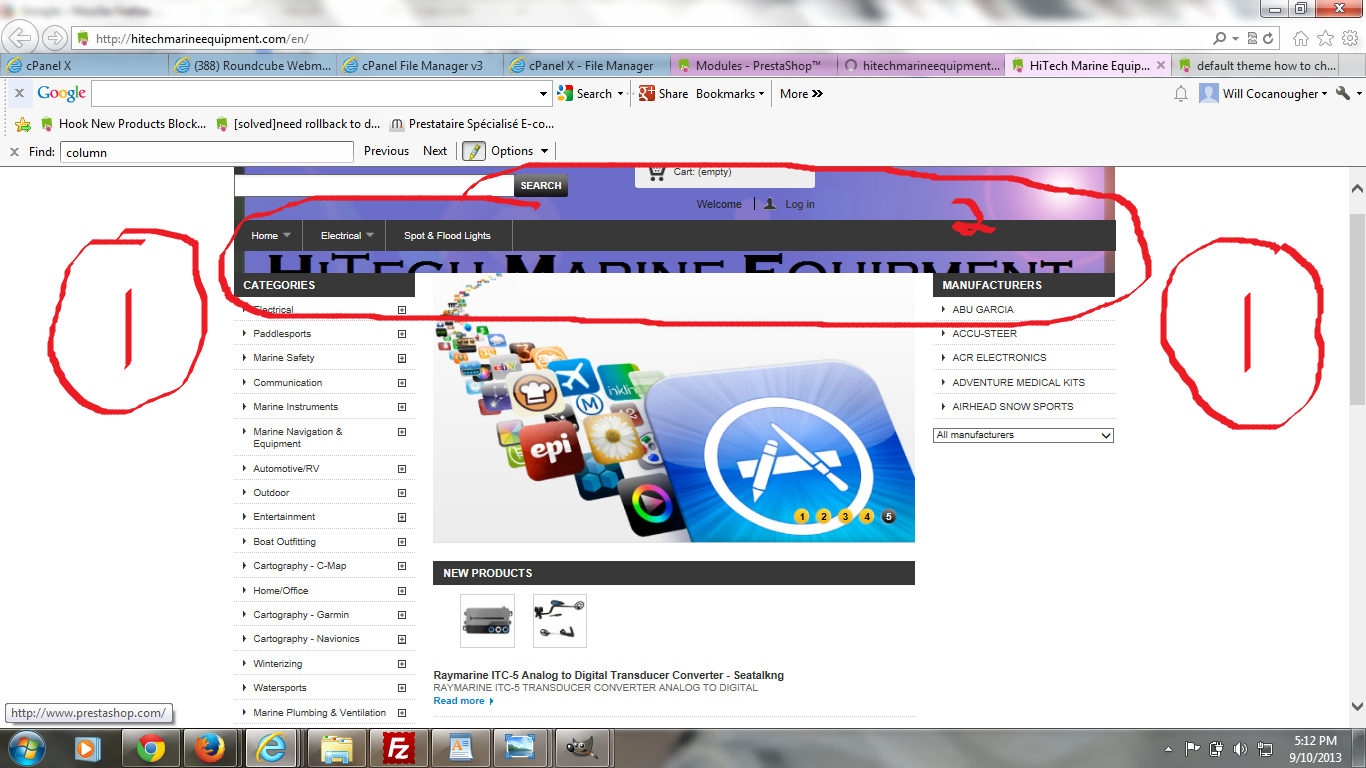Viewport: 1366px width, 768px height.
Task: Switch to the Roundcube Webmail tab
Action: tap(251, 65)
